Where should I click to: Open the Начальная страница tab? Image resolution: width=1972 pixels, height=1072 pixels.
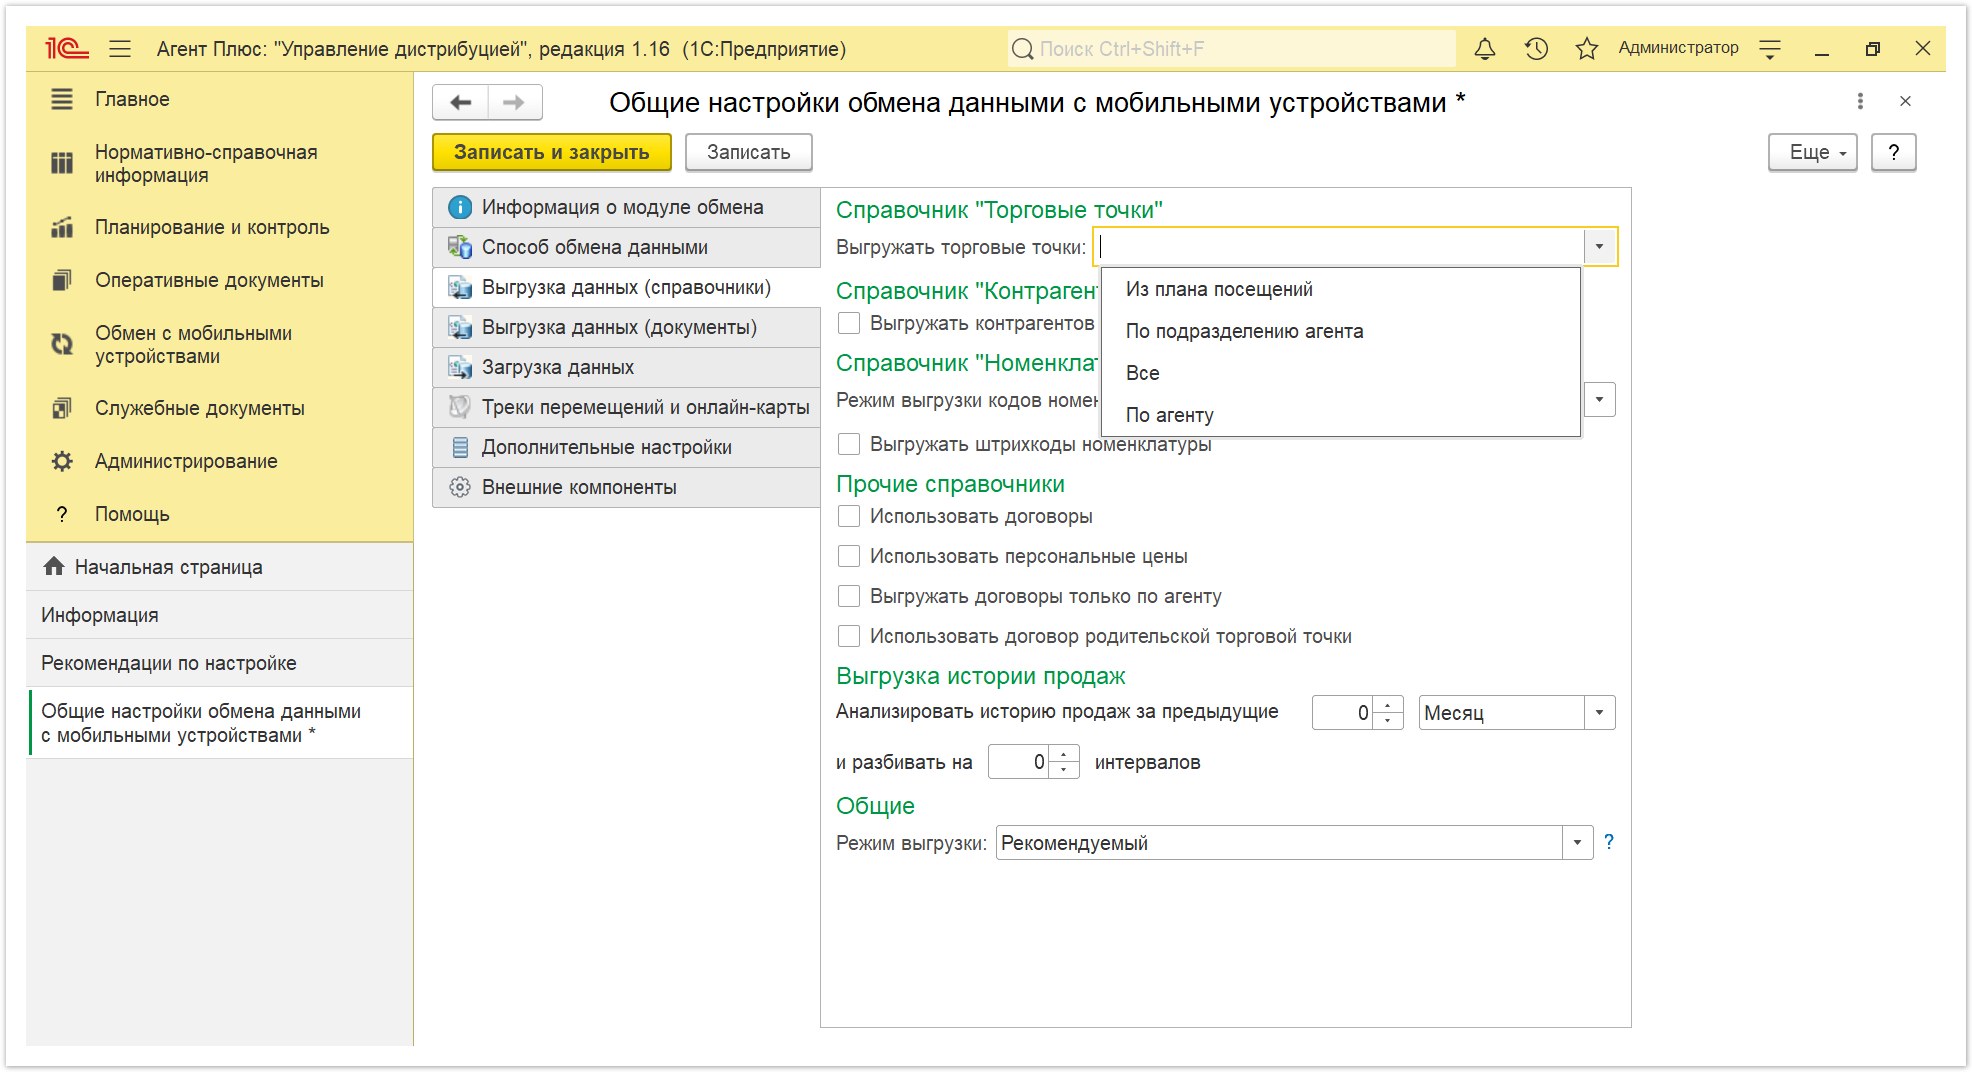click(x=219, y=567)
